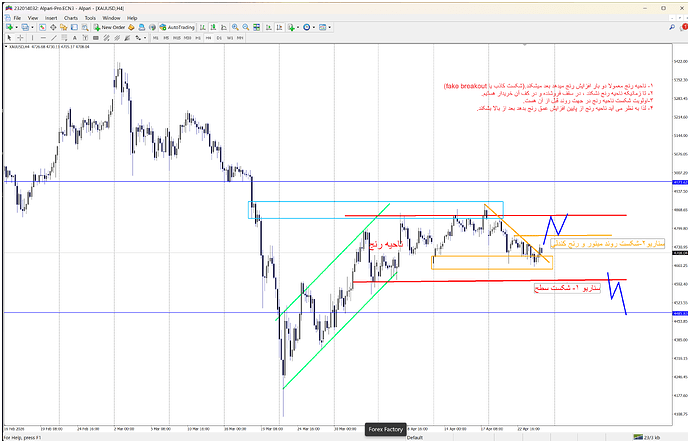Toggle Chart Shift from the end
Viewport: 690px width, 443px height.
coord(279,27)
